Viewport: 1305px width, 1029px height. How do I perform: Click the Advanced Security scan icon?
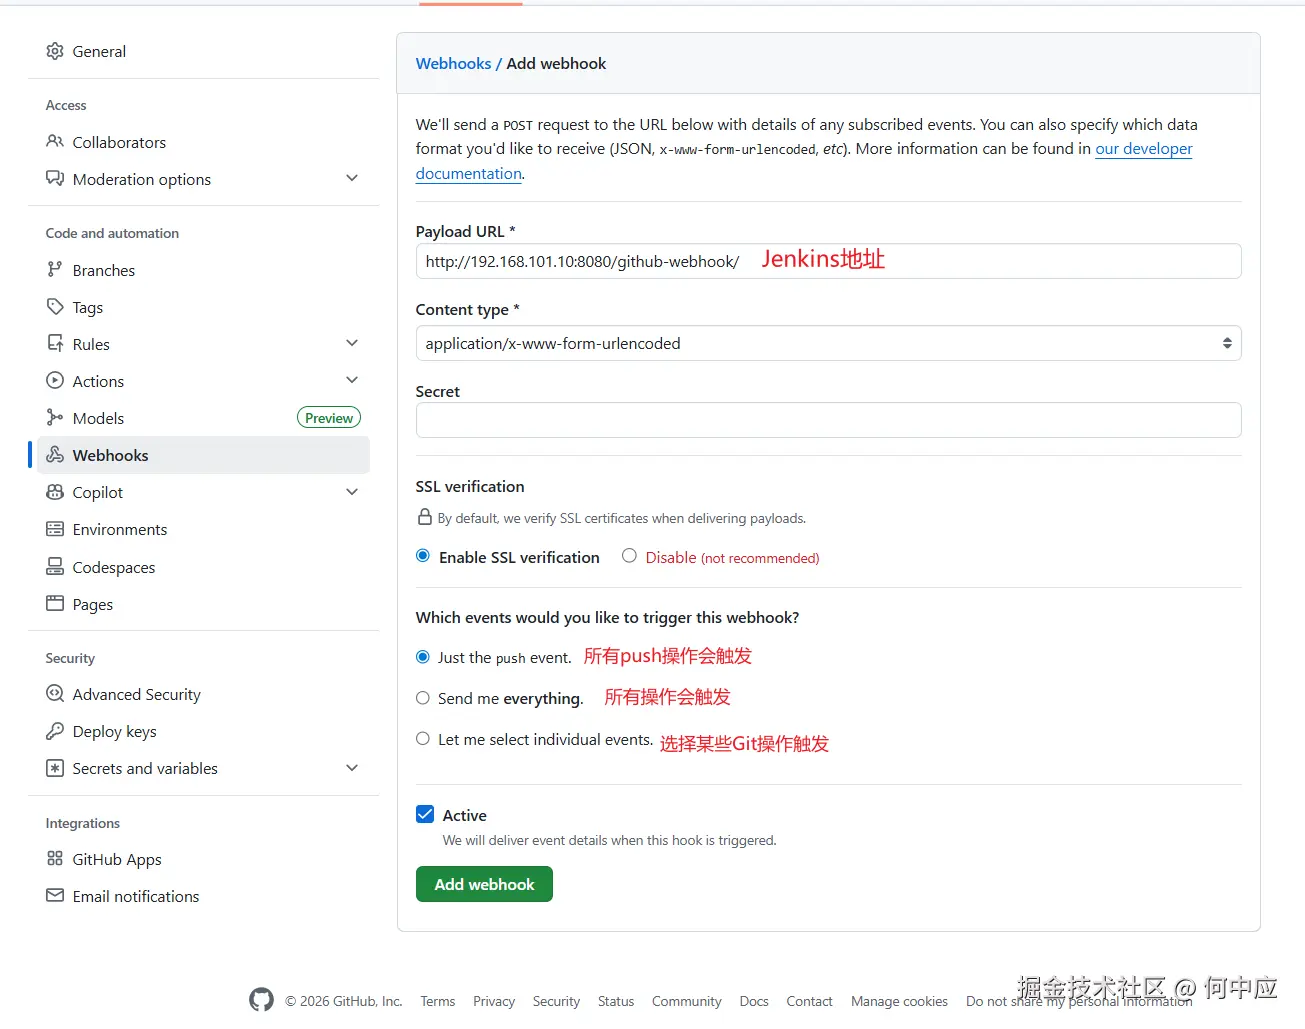(55, 694)
